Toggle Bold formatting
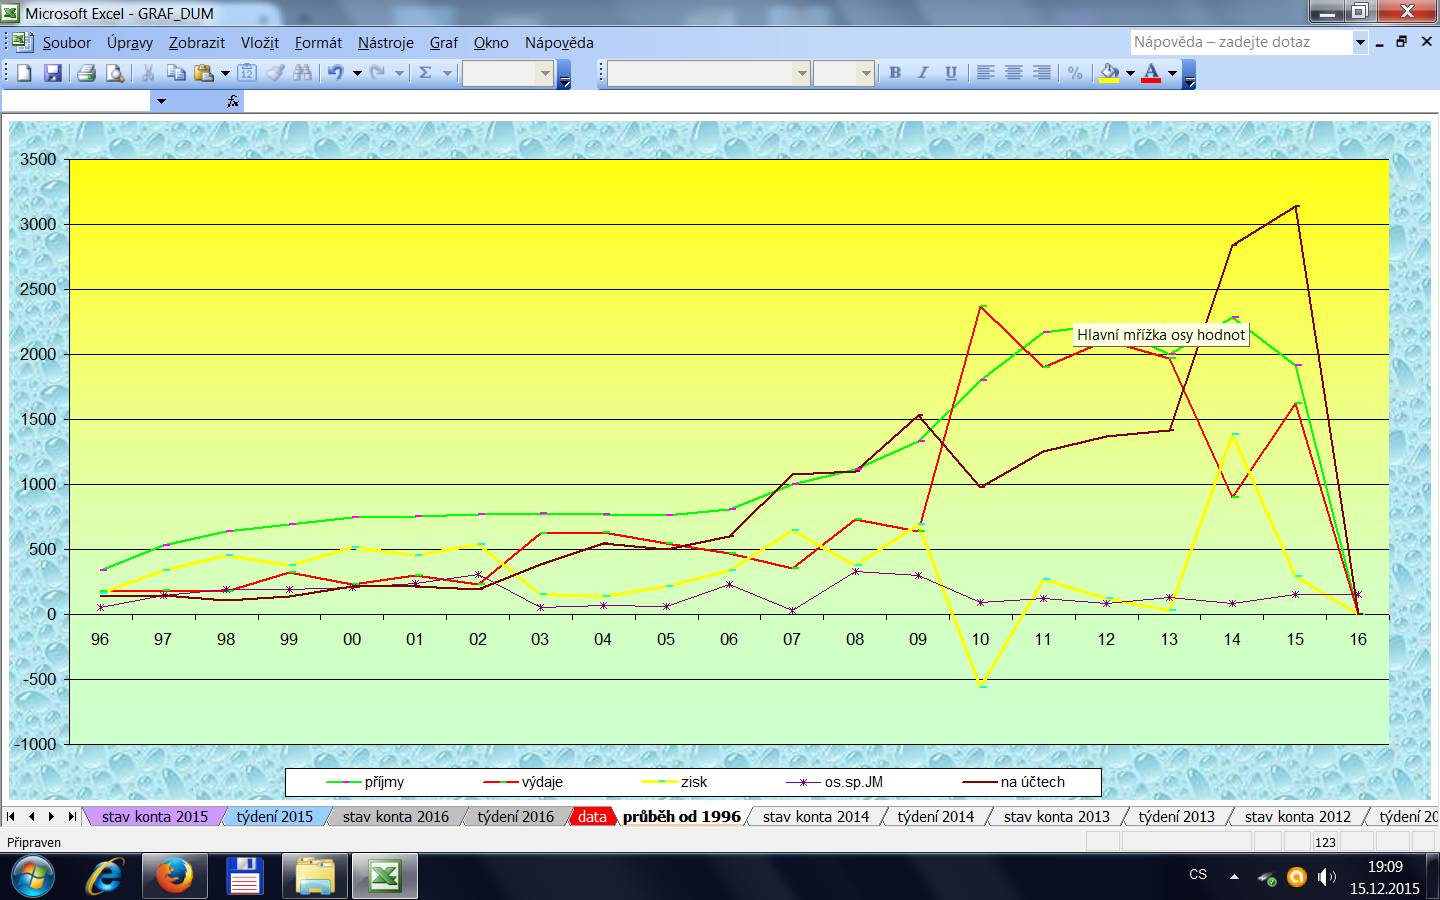 pos(895,73)
